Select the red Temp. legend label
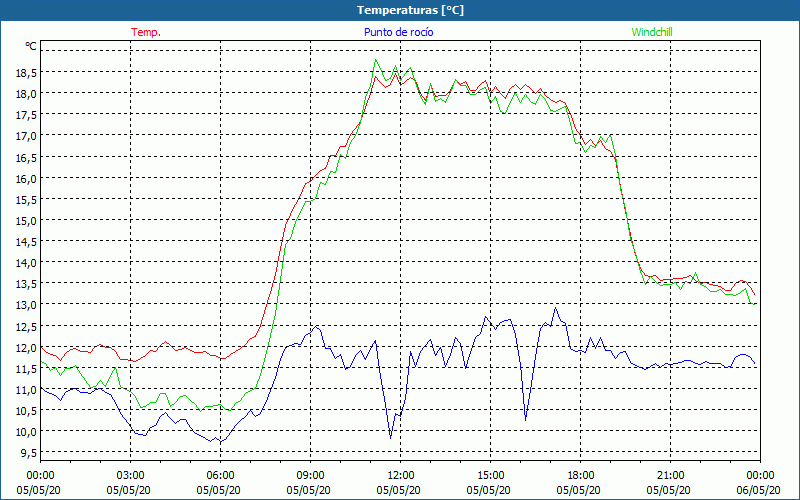This screenshot has height=500, width=800. pos(146,32)
